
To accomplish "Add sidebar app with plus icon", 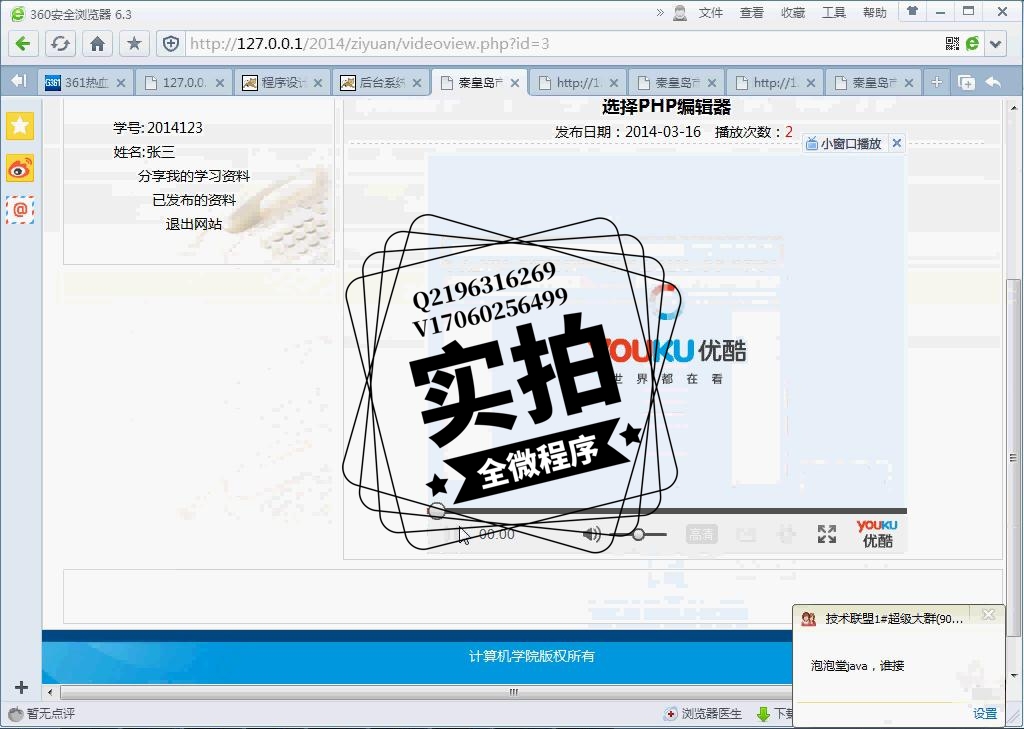I will coord(21,687).
